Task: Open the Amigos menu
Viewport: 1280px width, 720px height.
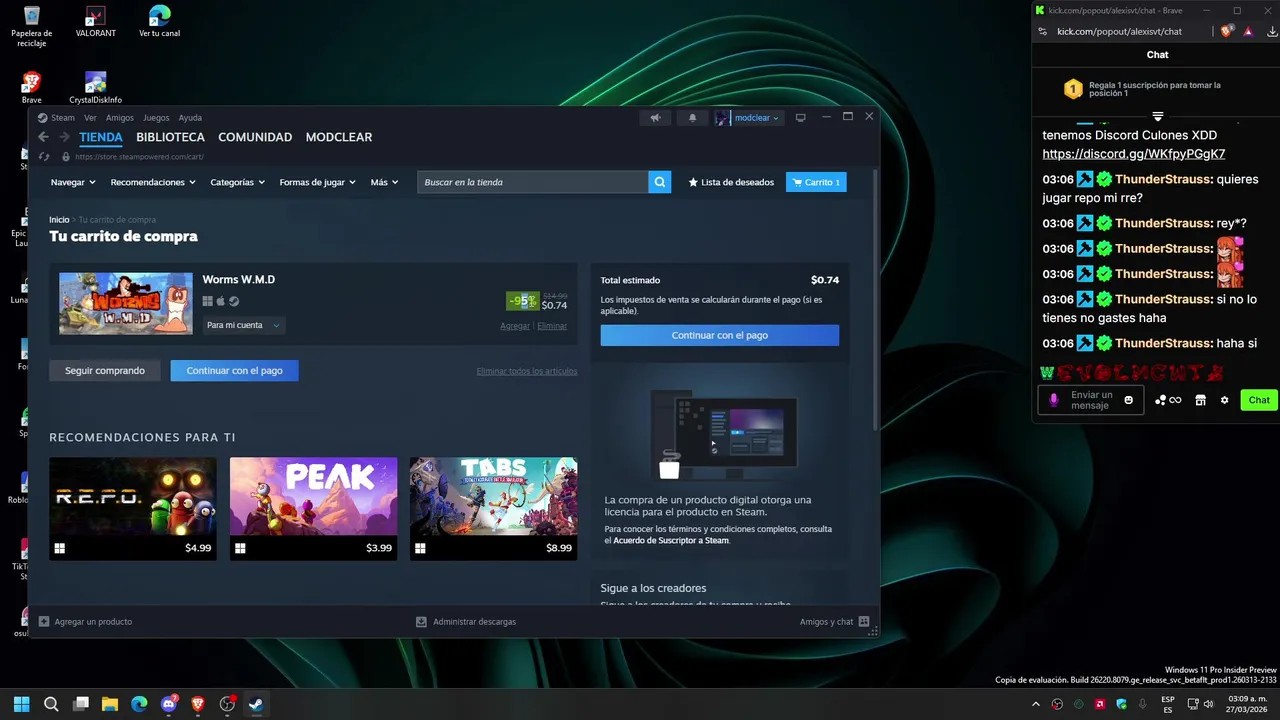Action: 120,118
